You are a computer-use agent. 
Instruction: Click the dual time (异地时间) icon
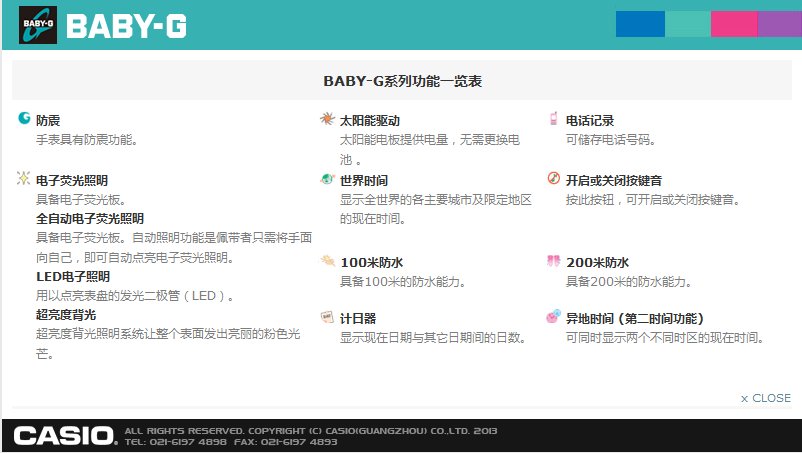click(553, 316)
